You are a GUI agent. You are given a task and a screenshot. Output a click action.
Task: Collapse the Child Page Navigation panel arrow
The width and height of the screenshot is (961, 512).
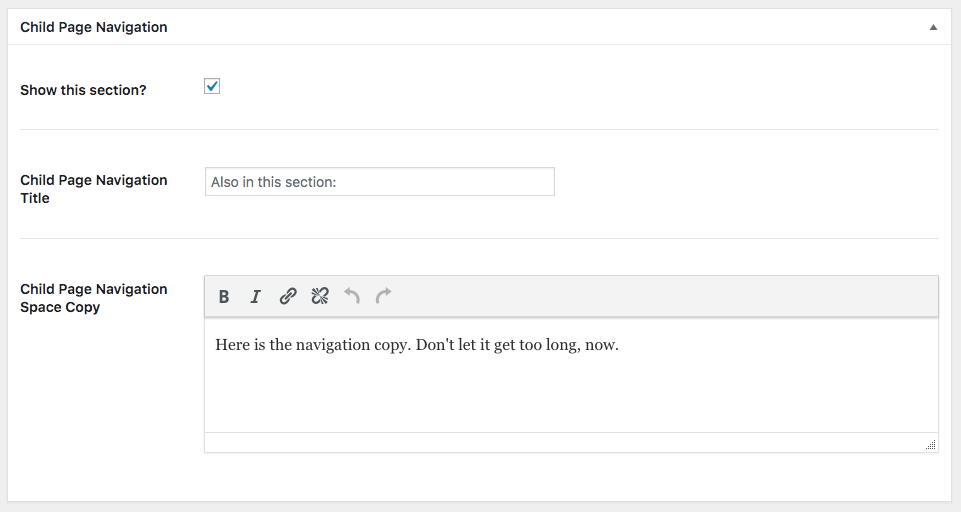(x=933, y=27)
